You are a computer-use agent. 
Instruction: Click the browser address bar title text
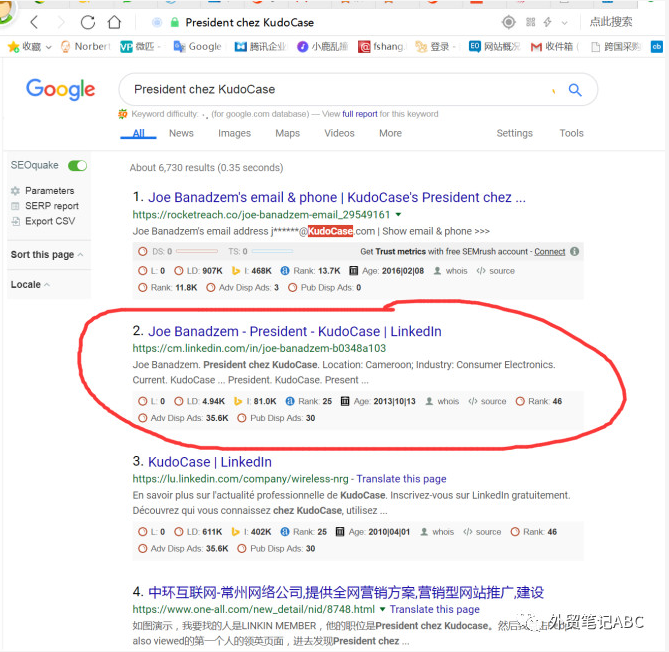[250, 23]
